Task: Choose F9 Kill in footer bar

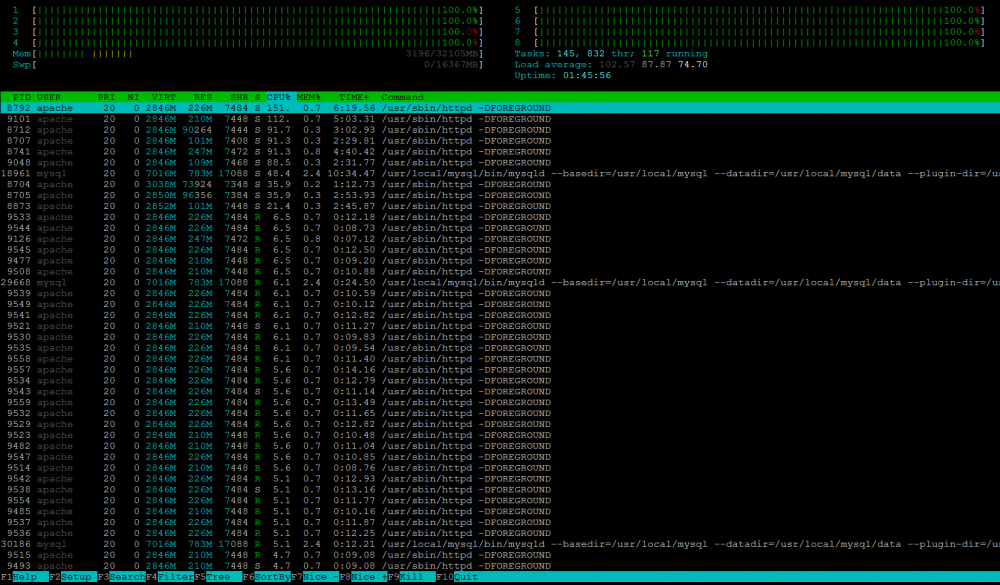Action: click(412, 577)
